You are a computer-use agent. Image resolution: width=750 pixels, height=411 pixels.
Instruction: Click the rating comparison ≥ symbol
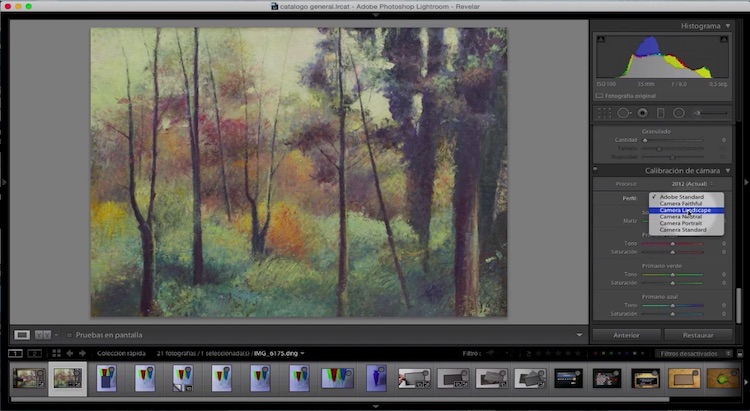point(529,354)
